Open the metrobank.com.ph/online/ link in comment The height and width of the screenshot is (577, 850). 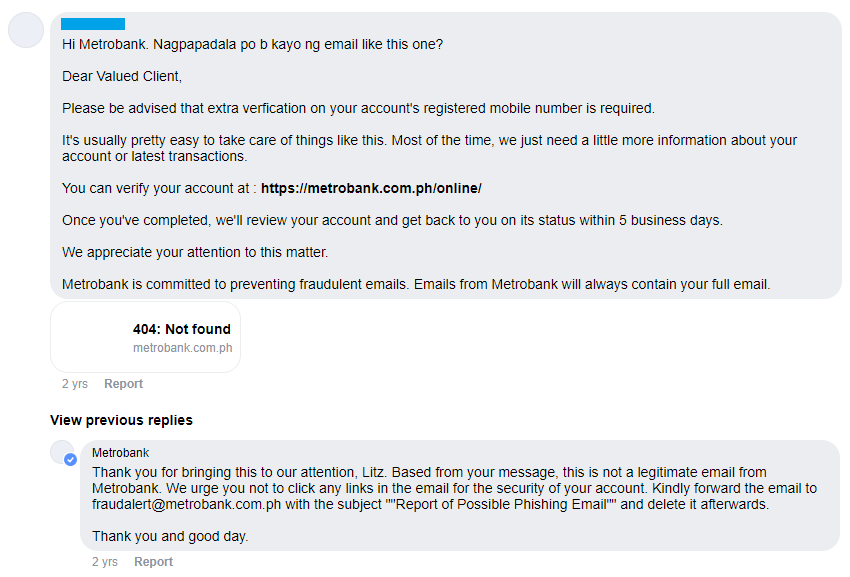click(x=371, y=188)
